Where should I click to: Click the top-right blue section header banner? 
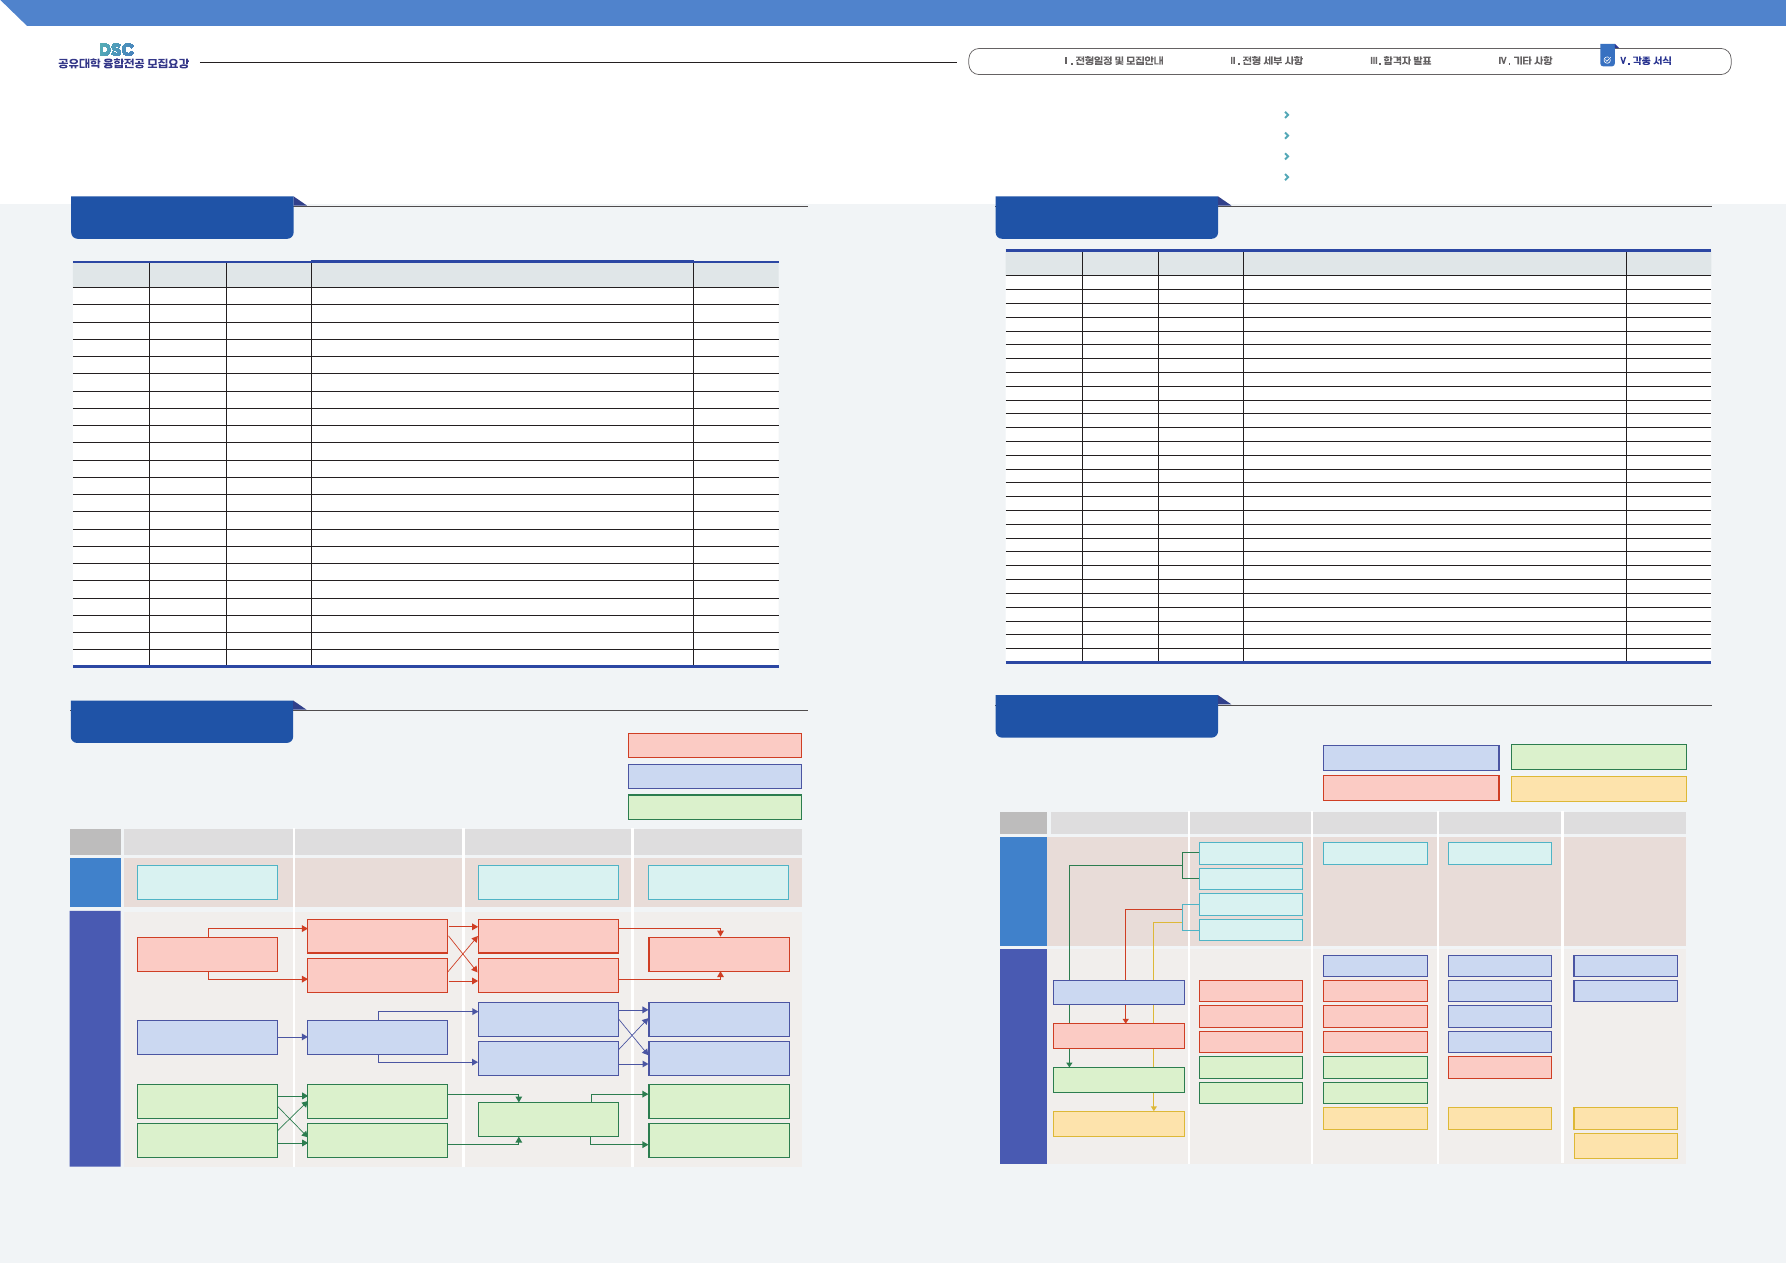[x=1106, y=218]
